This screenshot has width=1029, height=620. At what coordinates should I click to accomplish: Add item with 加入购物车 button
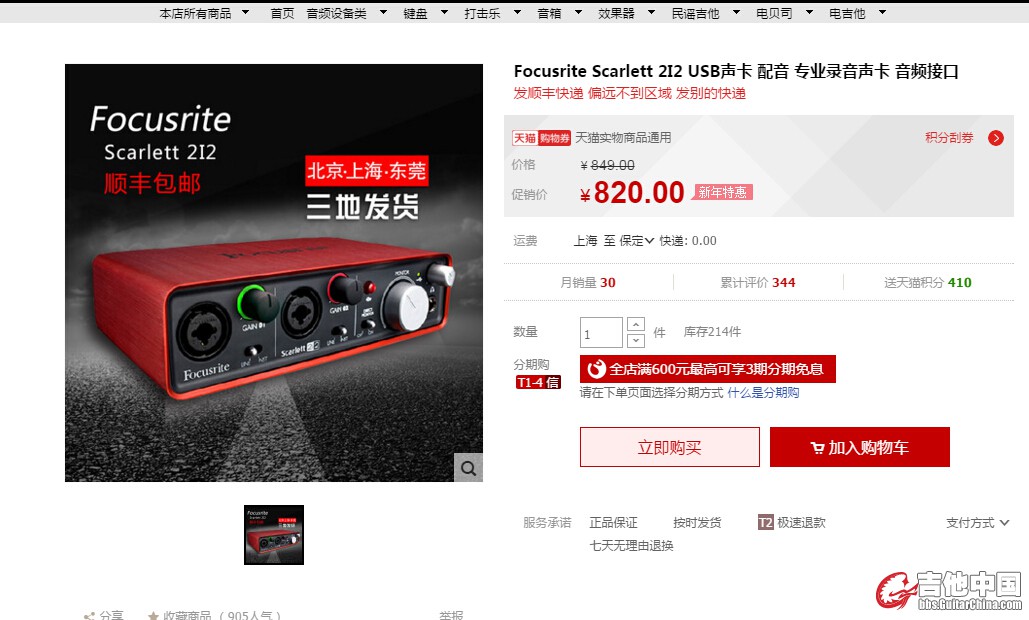(x=860, y=447)
